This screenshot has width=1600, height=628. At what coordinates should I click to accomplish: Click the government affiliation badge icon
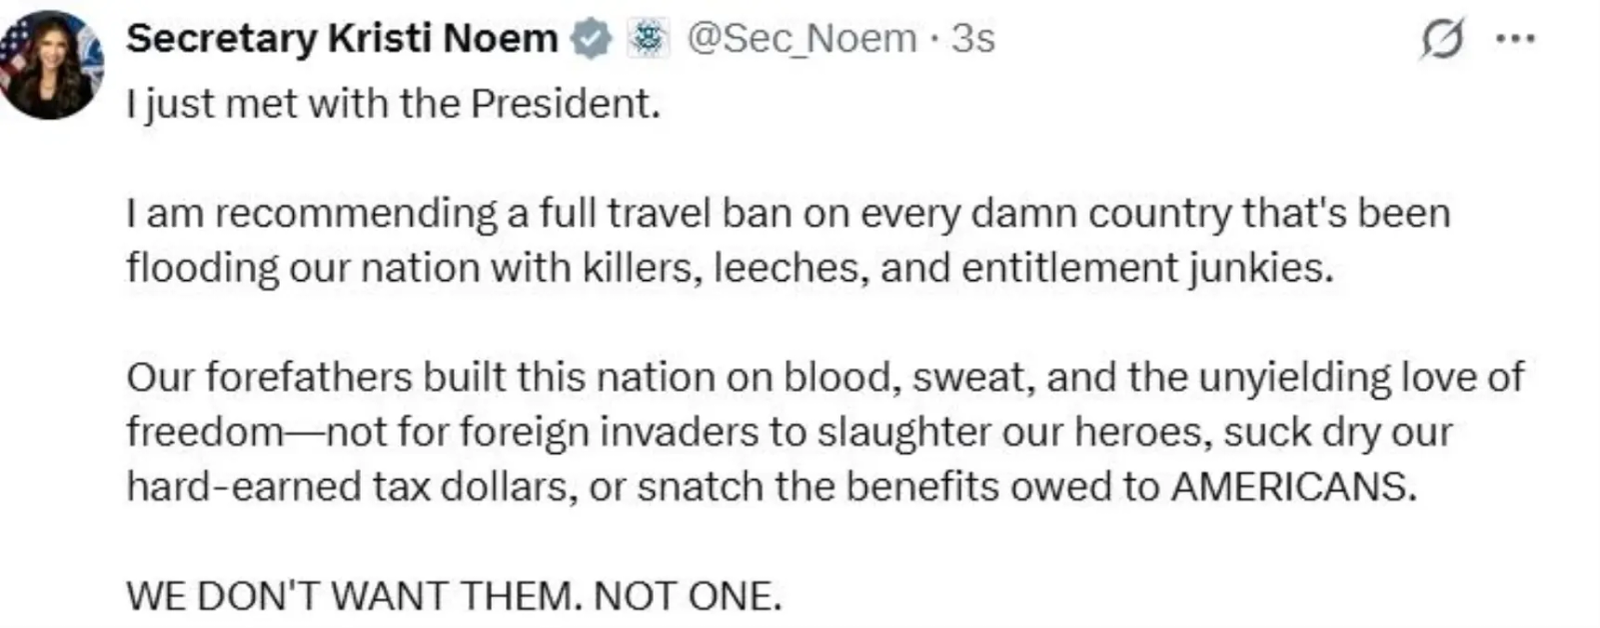coord(647,39)
